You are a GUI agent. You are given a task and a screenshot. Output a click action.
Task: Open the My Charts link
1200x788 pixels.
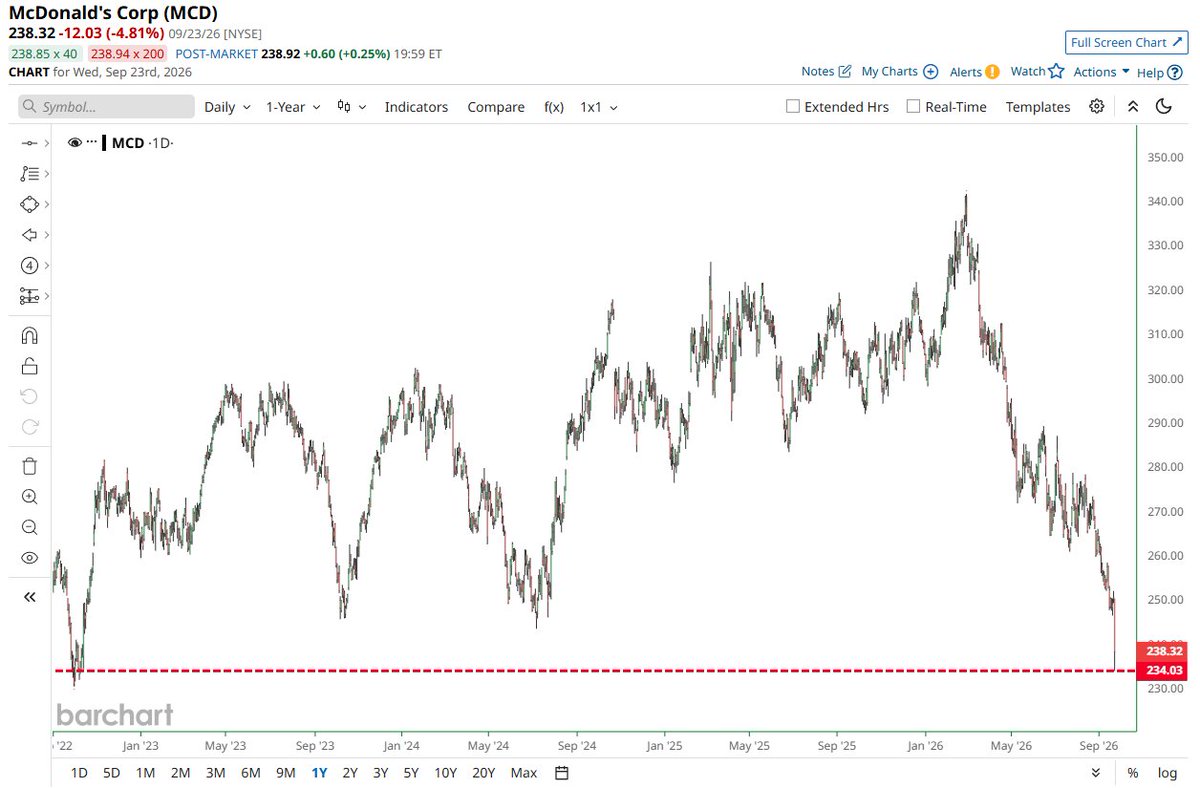(x=900, y=71)
